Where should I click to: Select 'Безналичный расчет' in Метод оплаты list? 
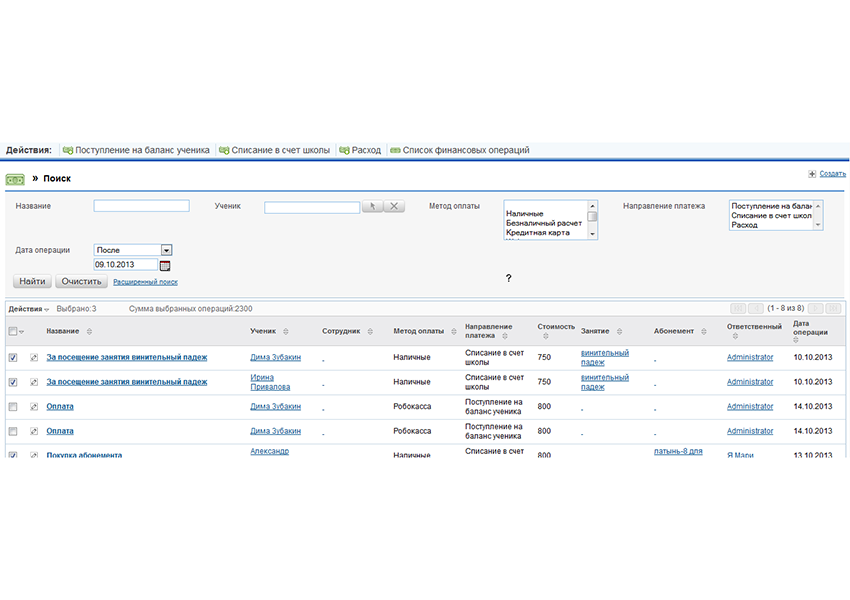[544, 223]
